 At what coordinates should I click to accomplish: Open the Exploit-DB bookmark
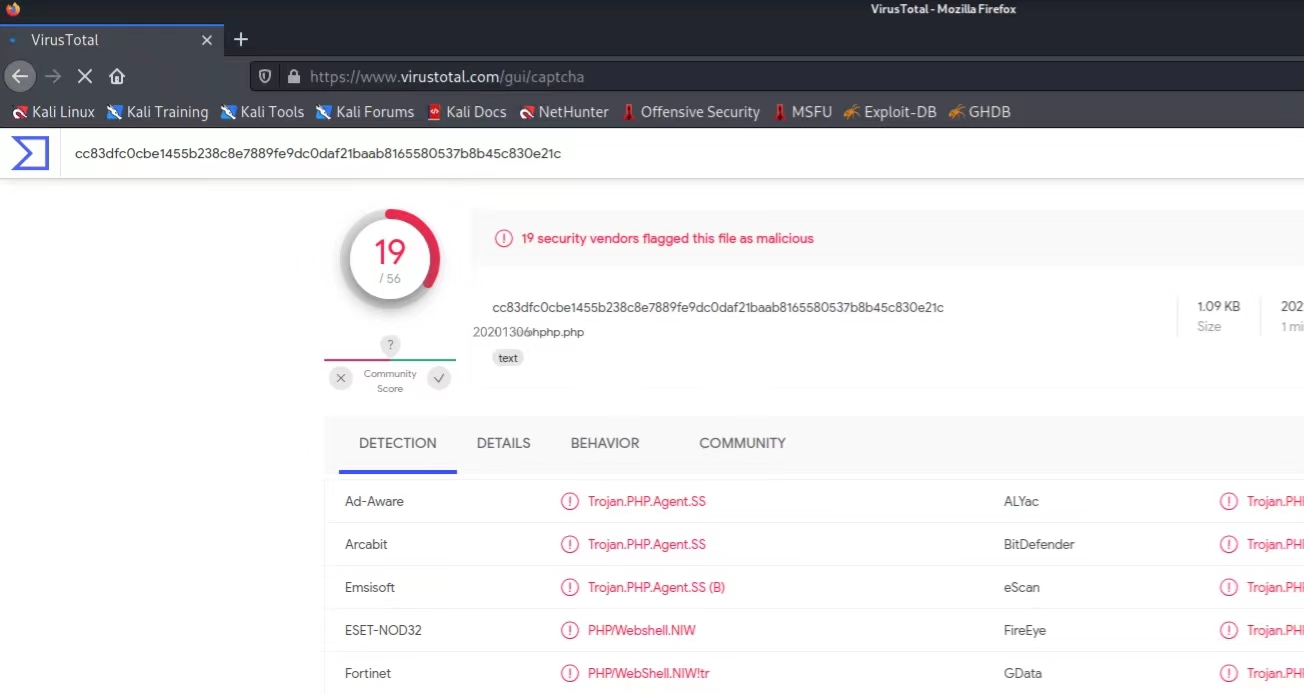click(x=890, y=112)
